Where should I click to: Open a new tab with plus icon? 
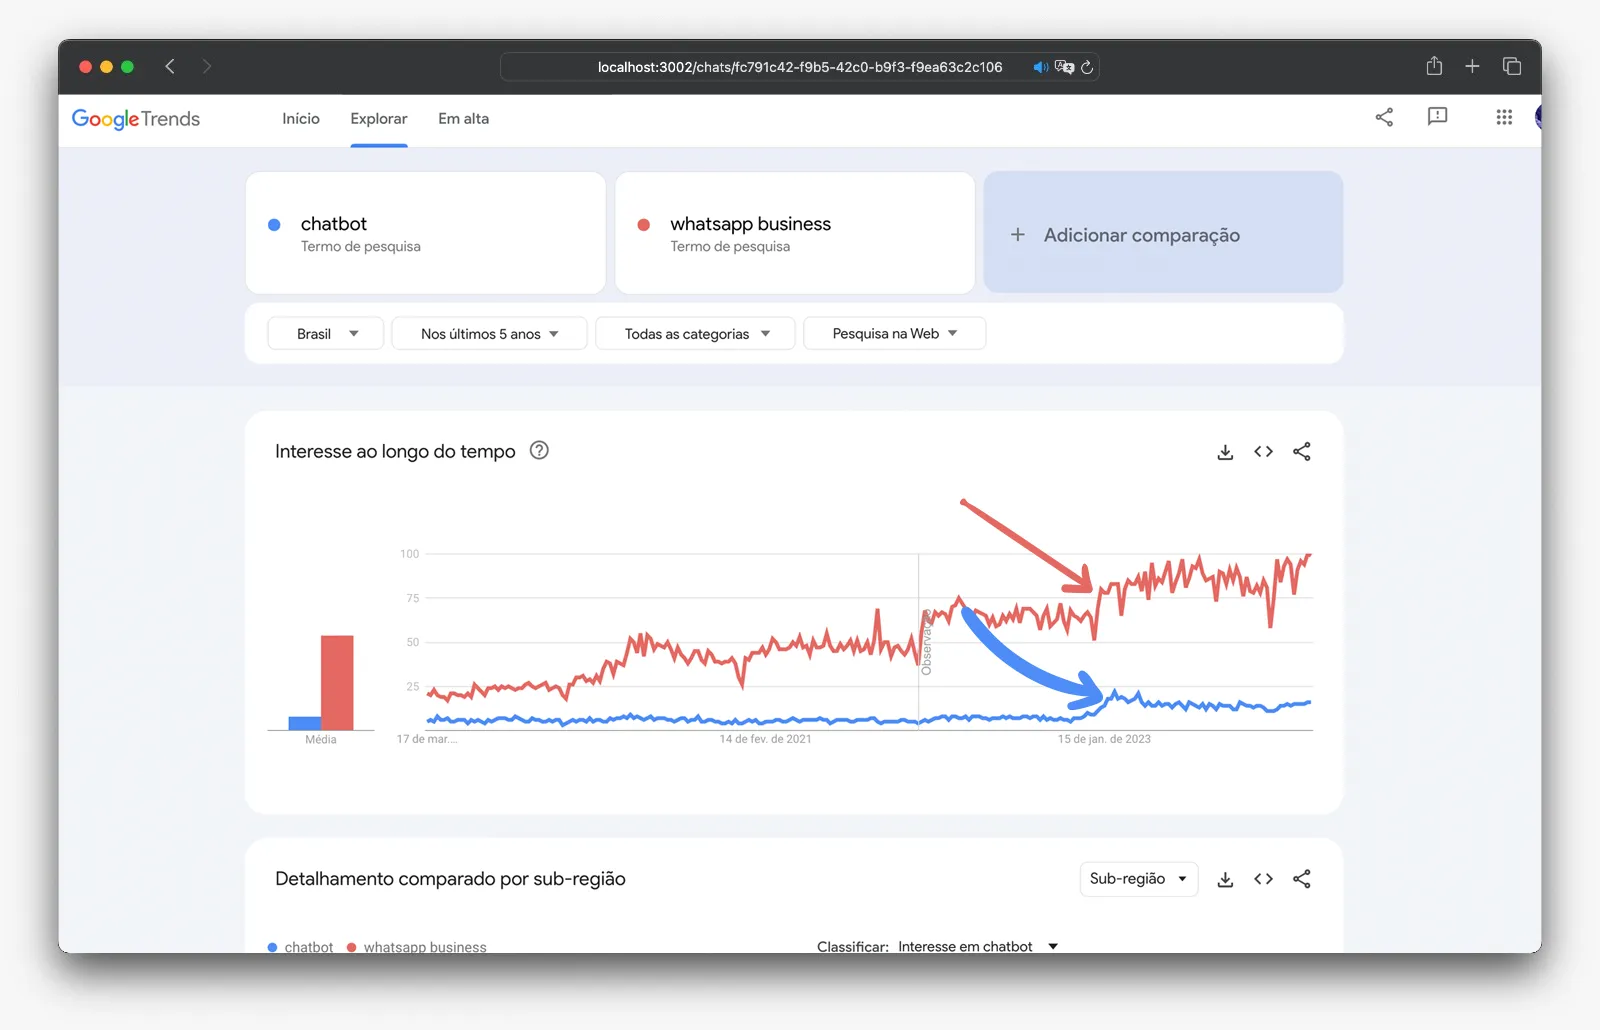[1472, 66]
